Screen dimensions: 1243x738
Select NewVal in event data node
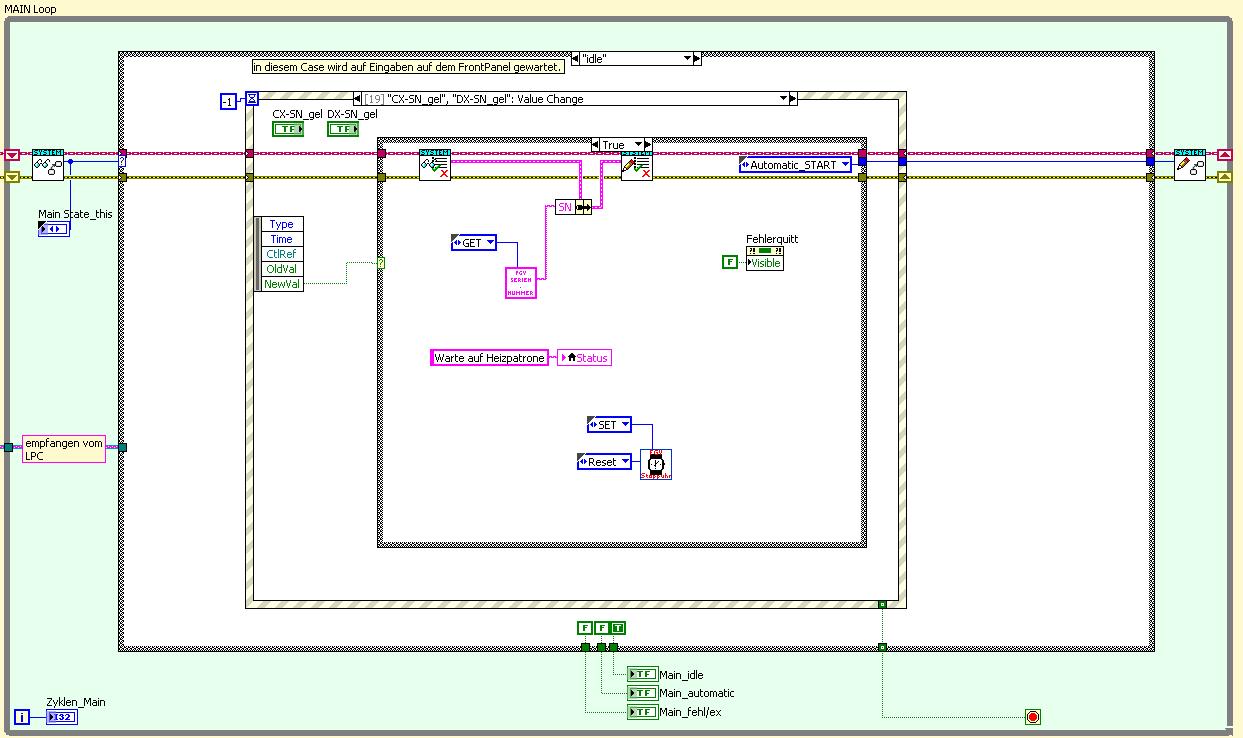[x=281, y=284]
